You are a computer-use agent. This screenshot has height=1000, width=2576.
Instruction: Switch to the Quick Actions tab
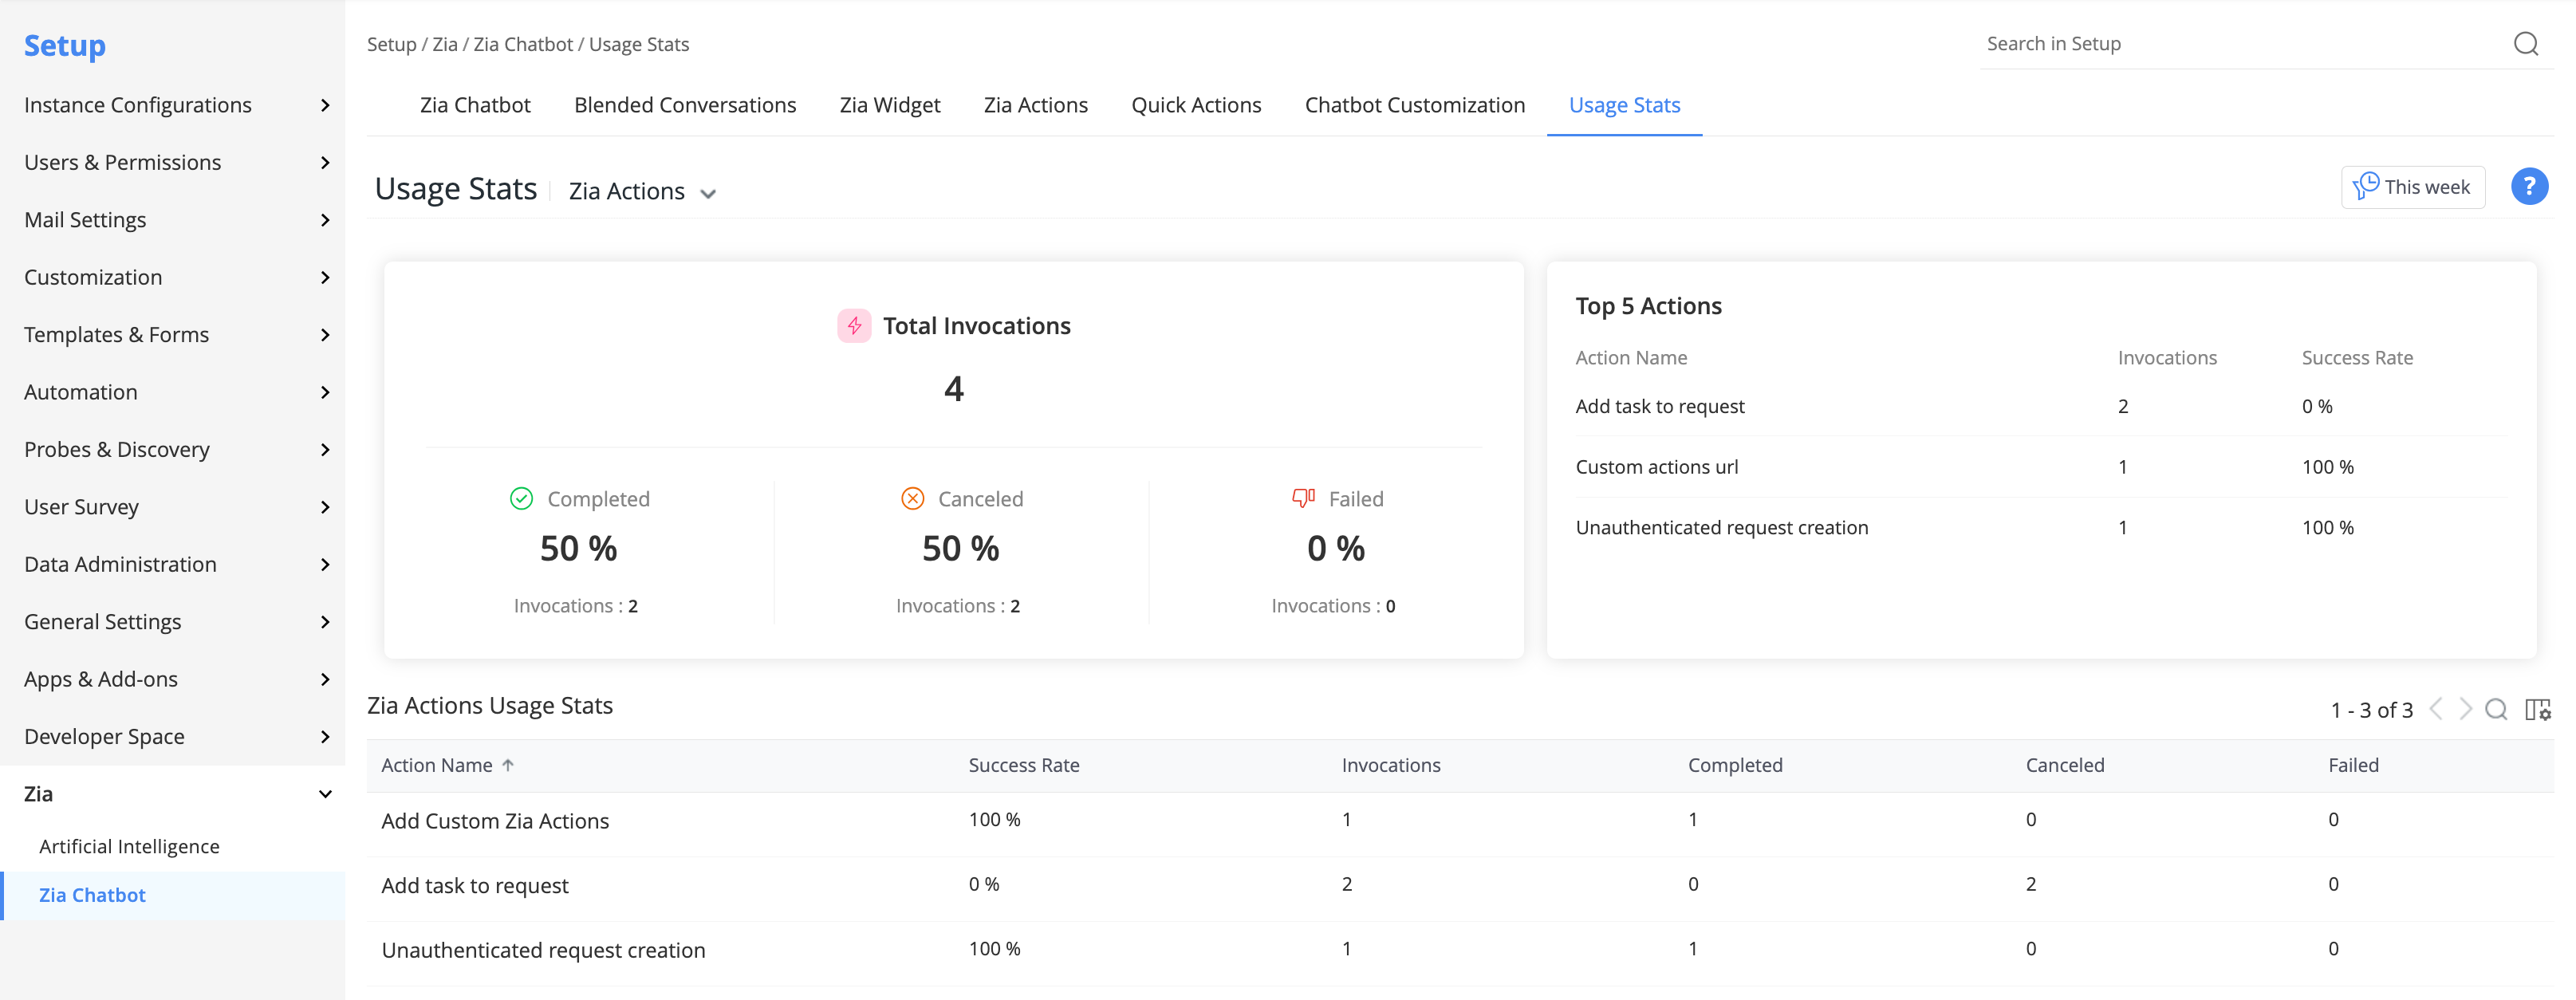pos(1196,105)
